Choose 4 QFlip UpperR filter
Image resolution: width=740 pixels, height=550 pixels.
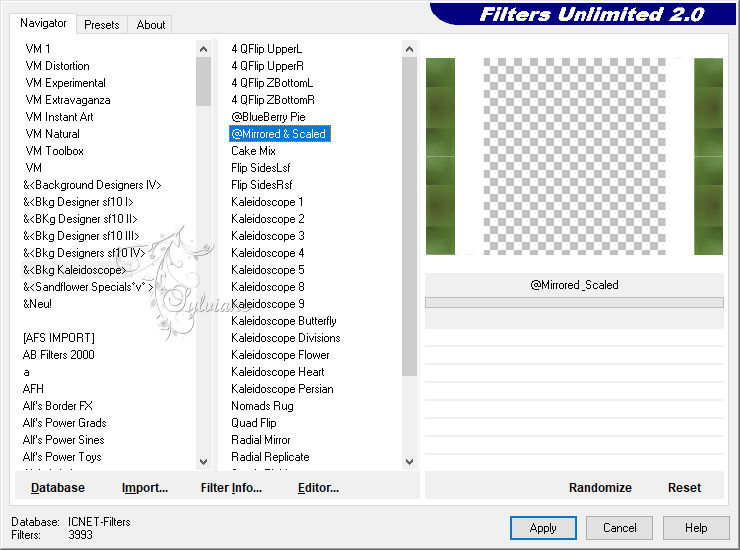click(x=267, y=66)
